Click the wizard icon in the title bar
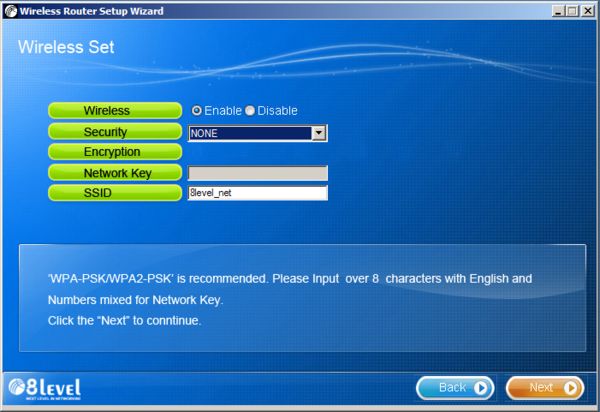 click(x=11, y=11)
